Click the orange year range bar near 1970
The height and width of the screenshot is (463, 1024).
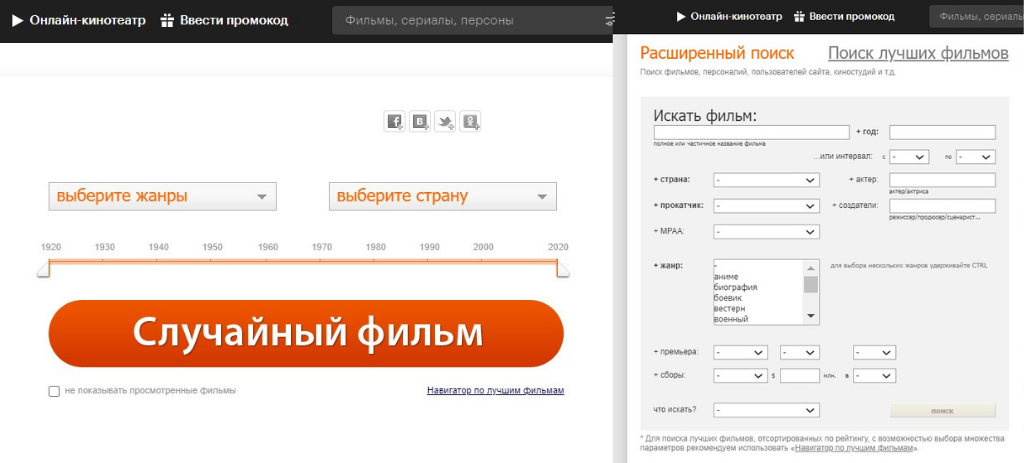(321, 261)
